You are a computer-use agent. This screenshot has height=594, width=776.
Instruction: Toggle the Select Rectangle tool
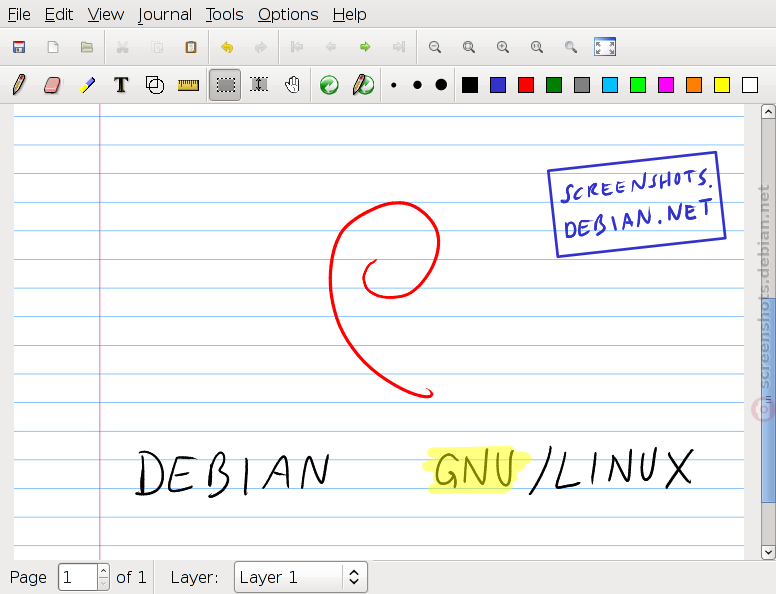(x=225, y=85)
